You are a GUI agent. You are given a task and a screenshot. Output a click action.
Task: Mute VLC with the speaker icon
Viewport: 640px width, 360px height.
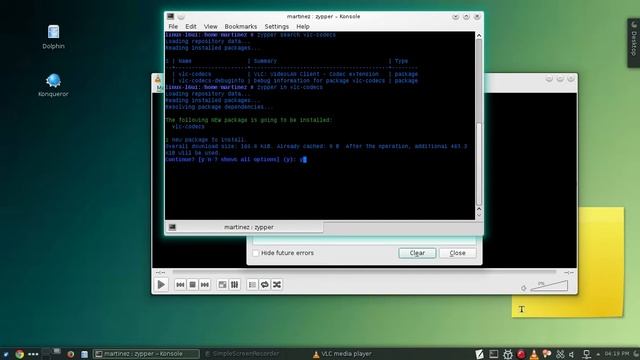(524, 288)
